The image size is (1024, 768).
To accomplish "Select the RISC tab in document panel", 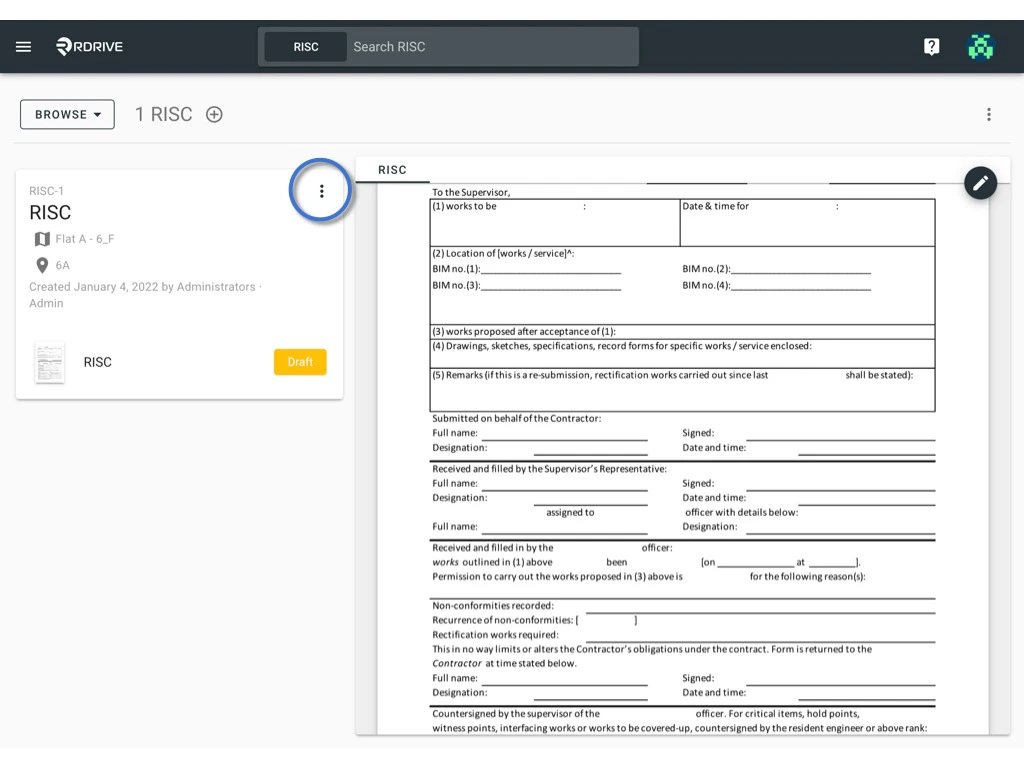I will point(392,170).
